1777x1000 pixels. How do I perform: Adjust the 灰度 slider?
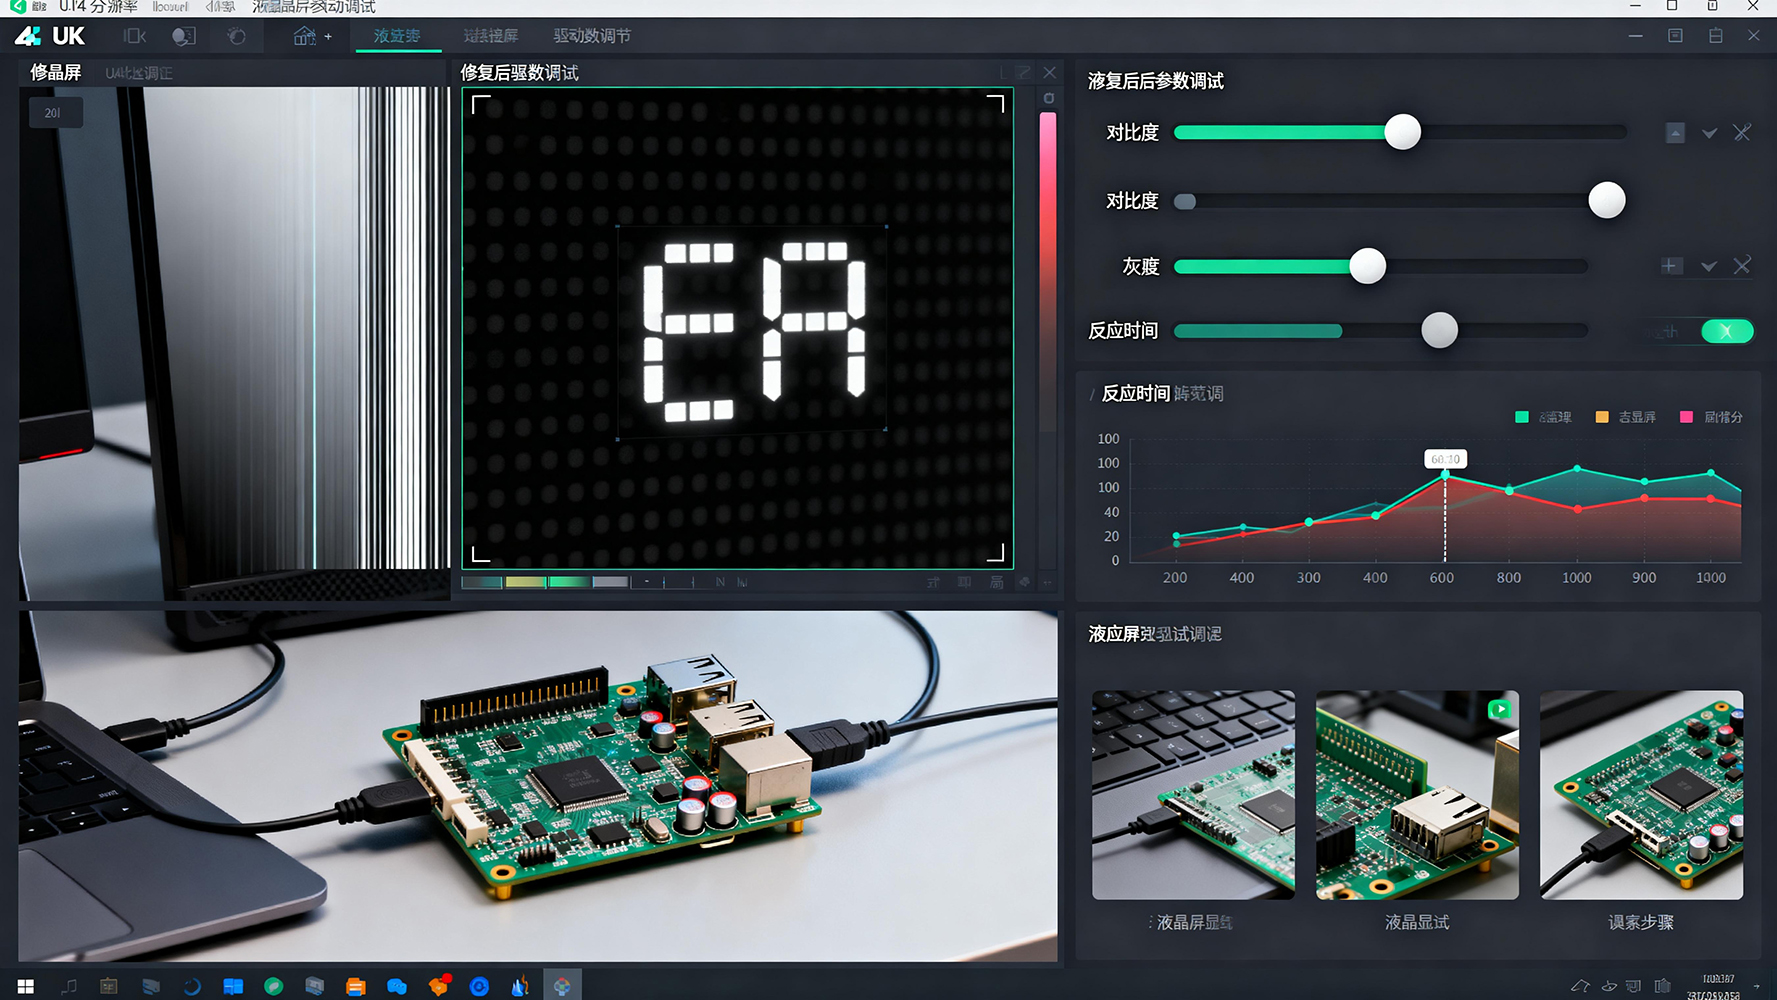pos(1368,266)
